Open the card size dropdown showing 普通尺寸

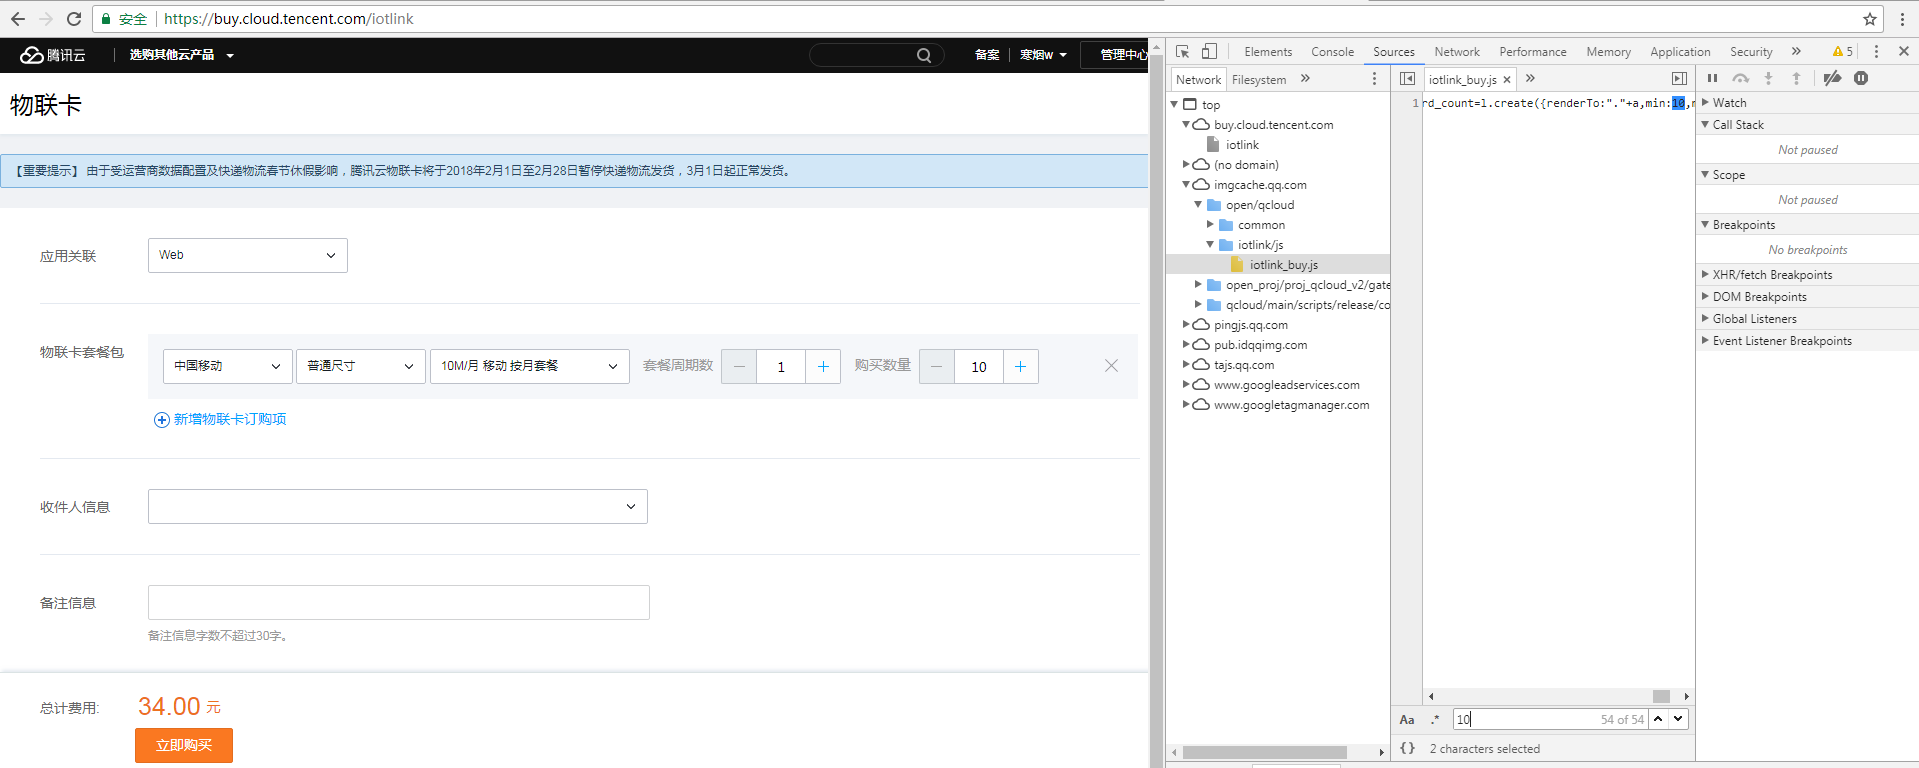click(x=361, y=366)
